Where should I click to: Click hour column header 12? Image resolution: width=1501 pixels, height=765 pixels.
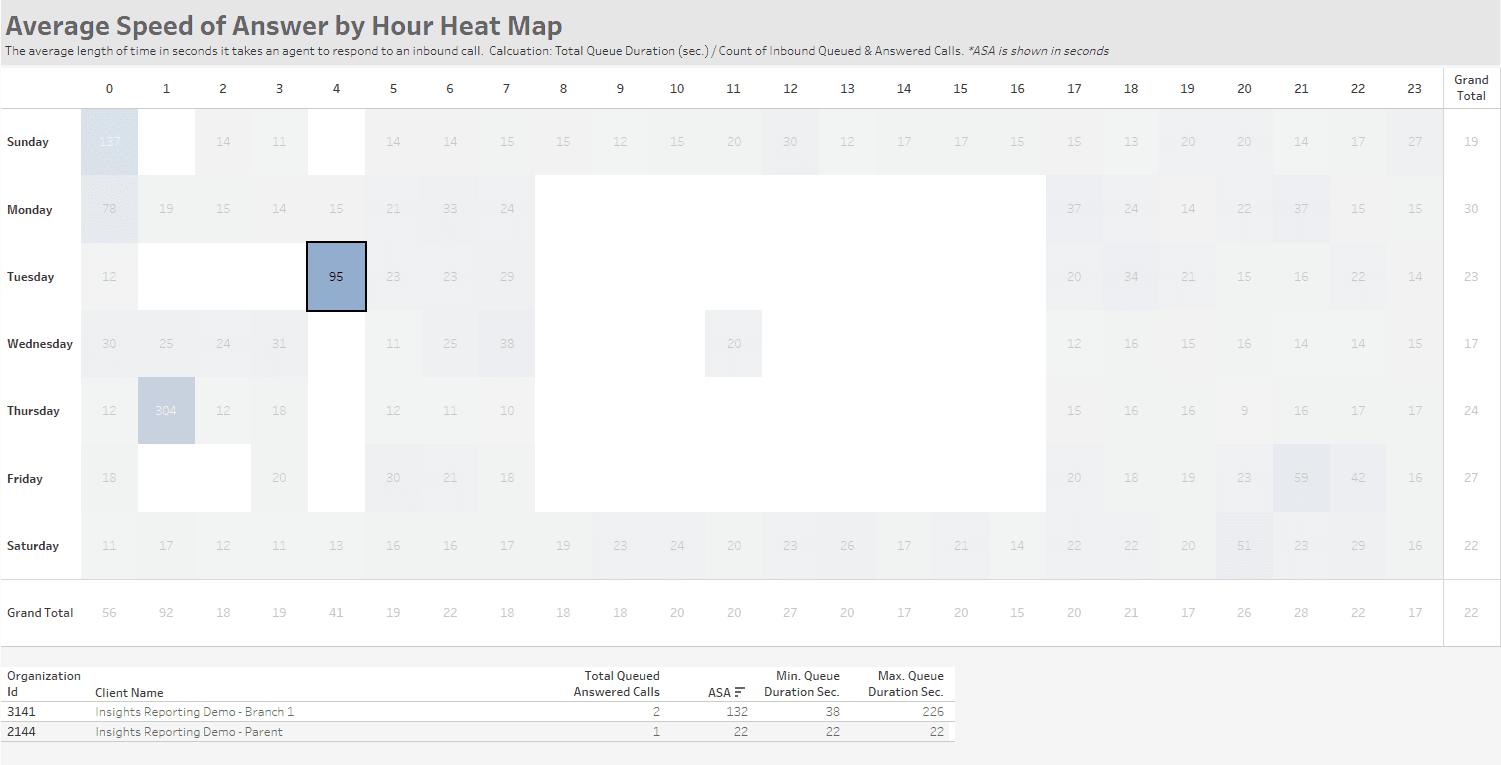pos(790,88)
